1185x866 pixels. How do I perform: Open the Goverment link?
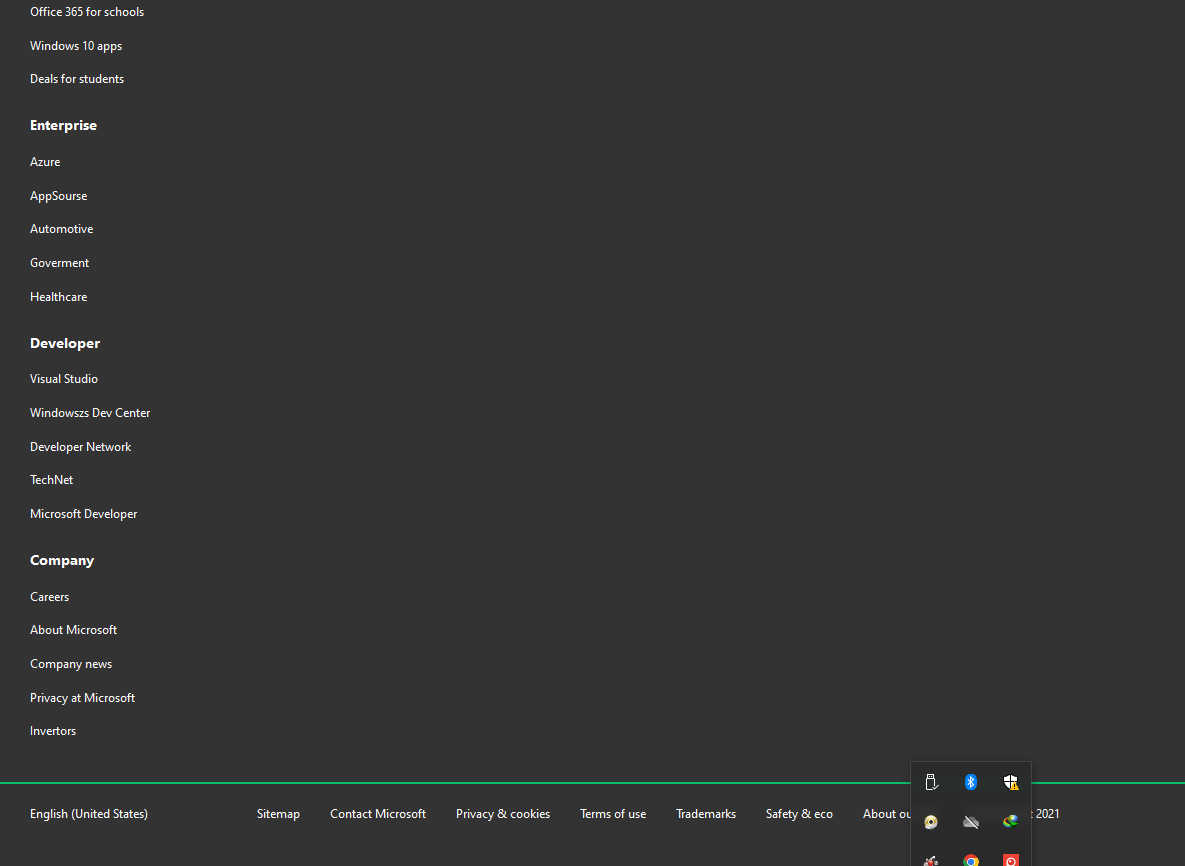pos(60,263)
